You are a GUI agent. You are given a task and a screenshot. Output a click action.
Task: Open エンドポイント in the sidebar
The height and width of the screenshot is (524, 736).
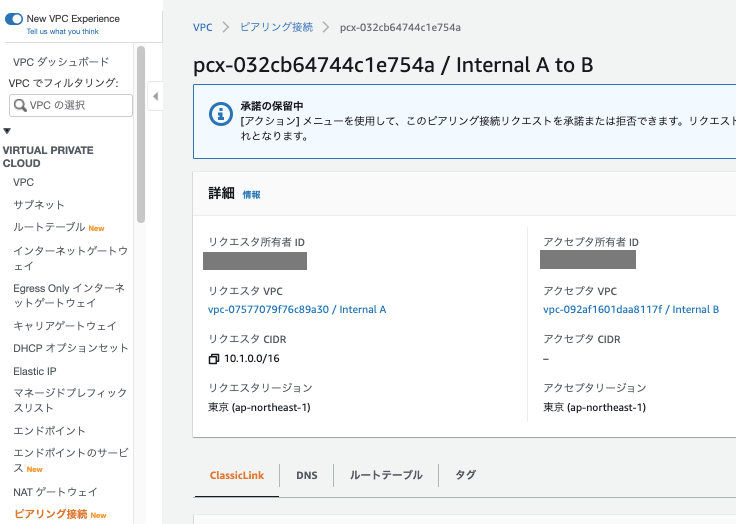coord(49,431)
